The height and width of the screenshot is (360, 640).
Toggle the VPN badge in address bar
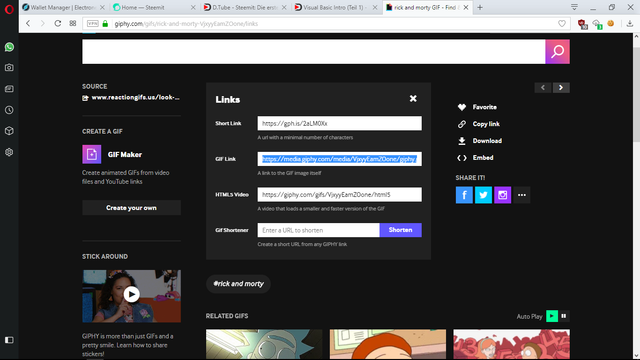93,24
